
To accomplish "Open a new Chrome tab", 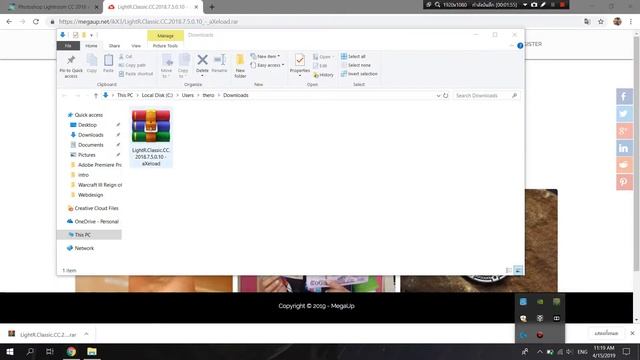I will pos(211,7).
